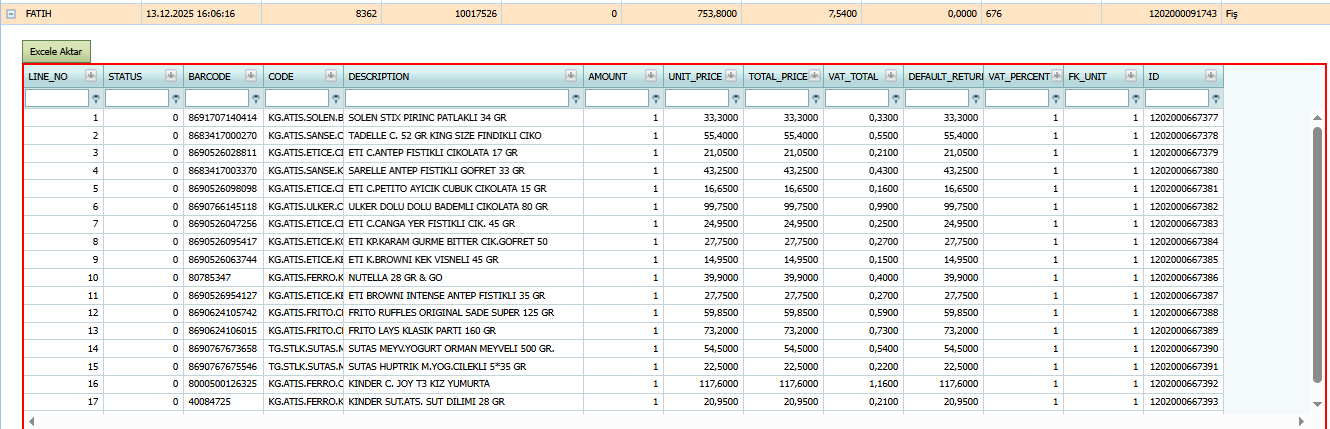This screenshot has height=429, width=1330.
Task: Click the DESCRIPTION column filter funnel icon
Action: pos(576,99)
